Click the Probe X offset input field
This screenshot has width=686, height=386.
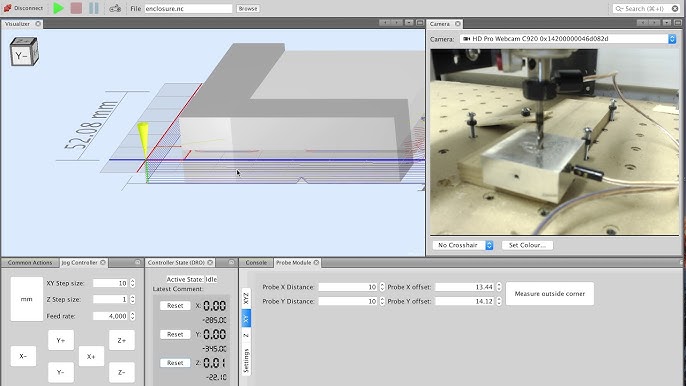click(465, 287)
